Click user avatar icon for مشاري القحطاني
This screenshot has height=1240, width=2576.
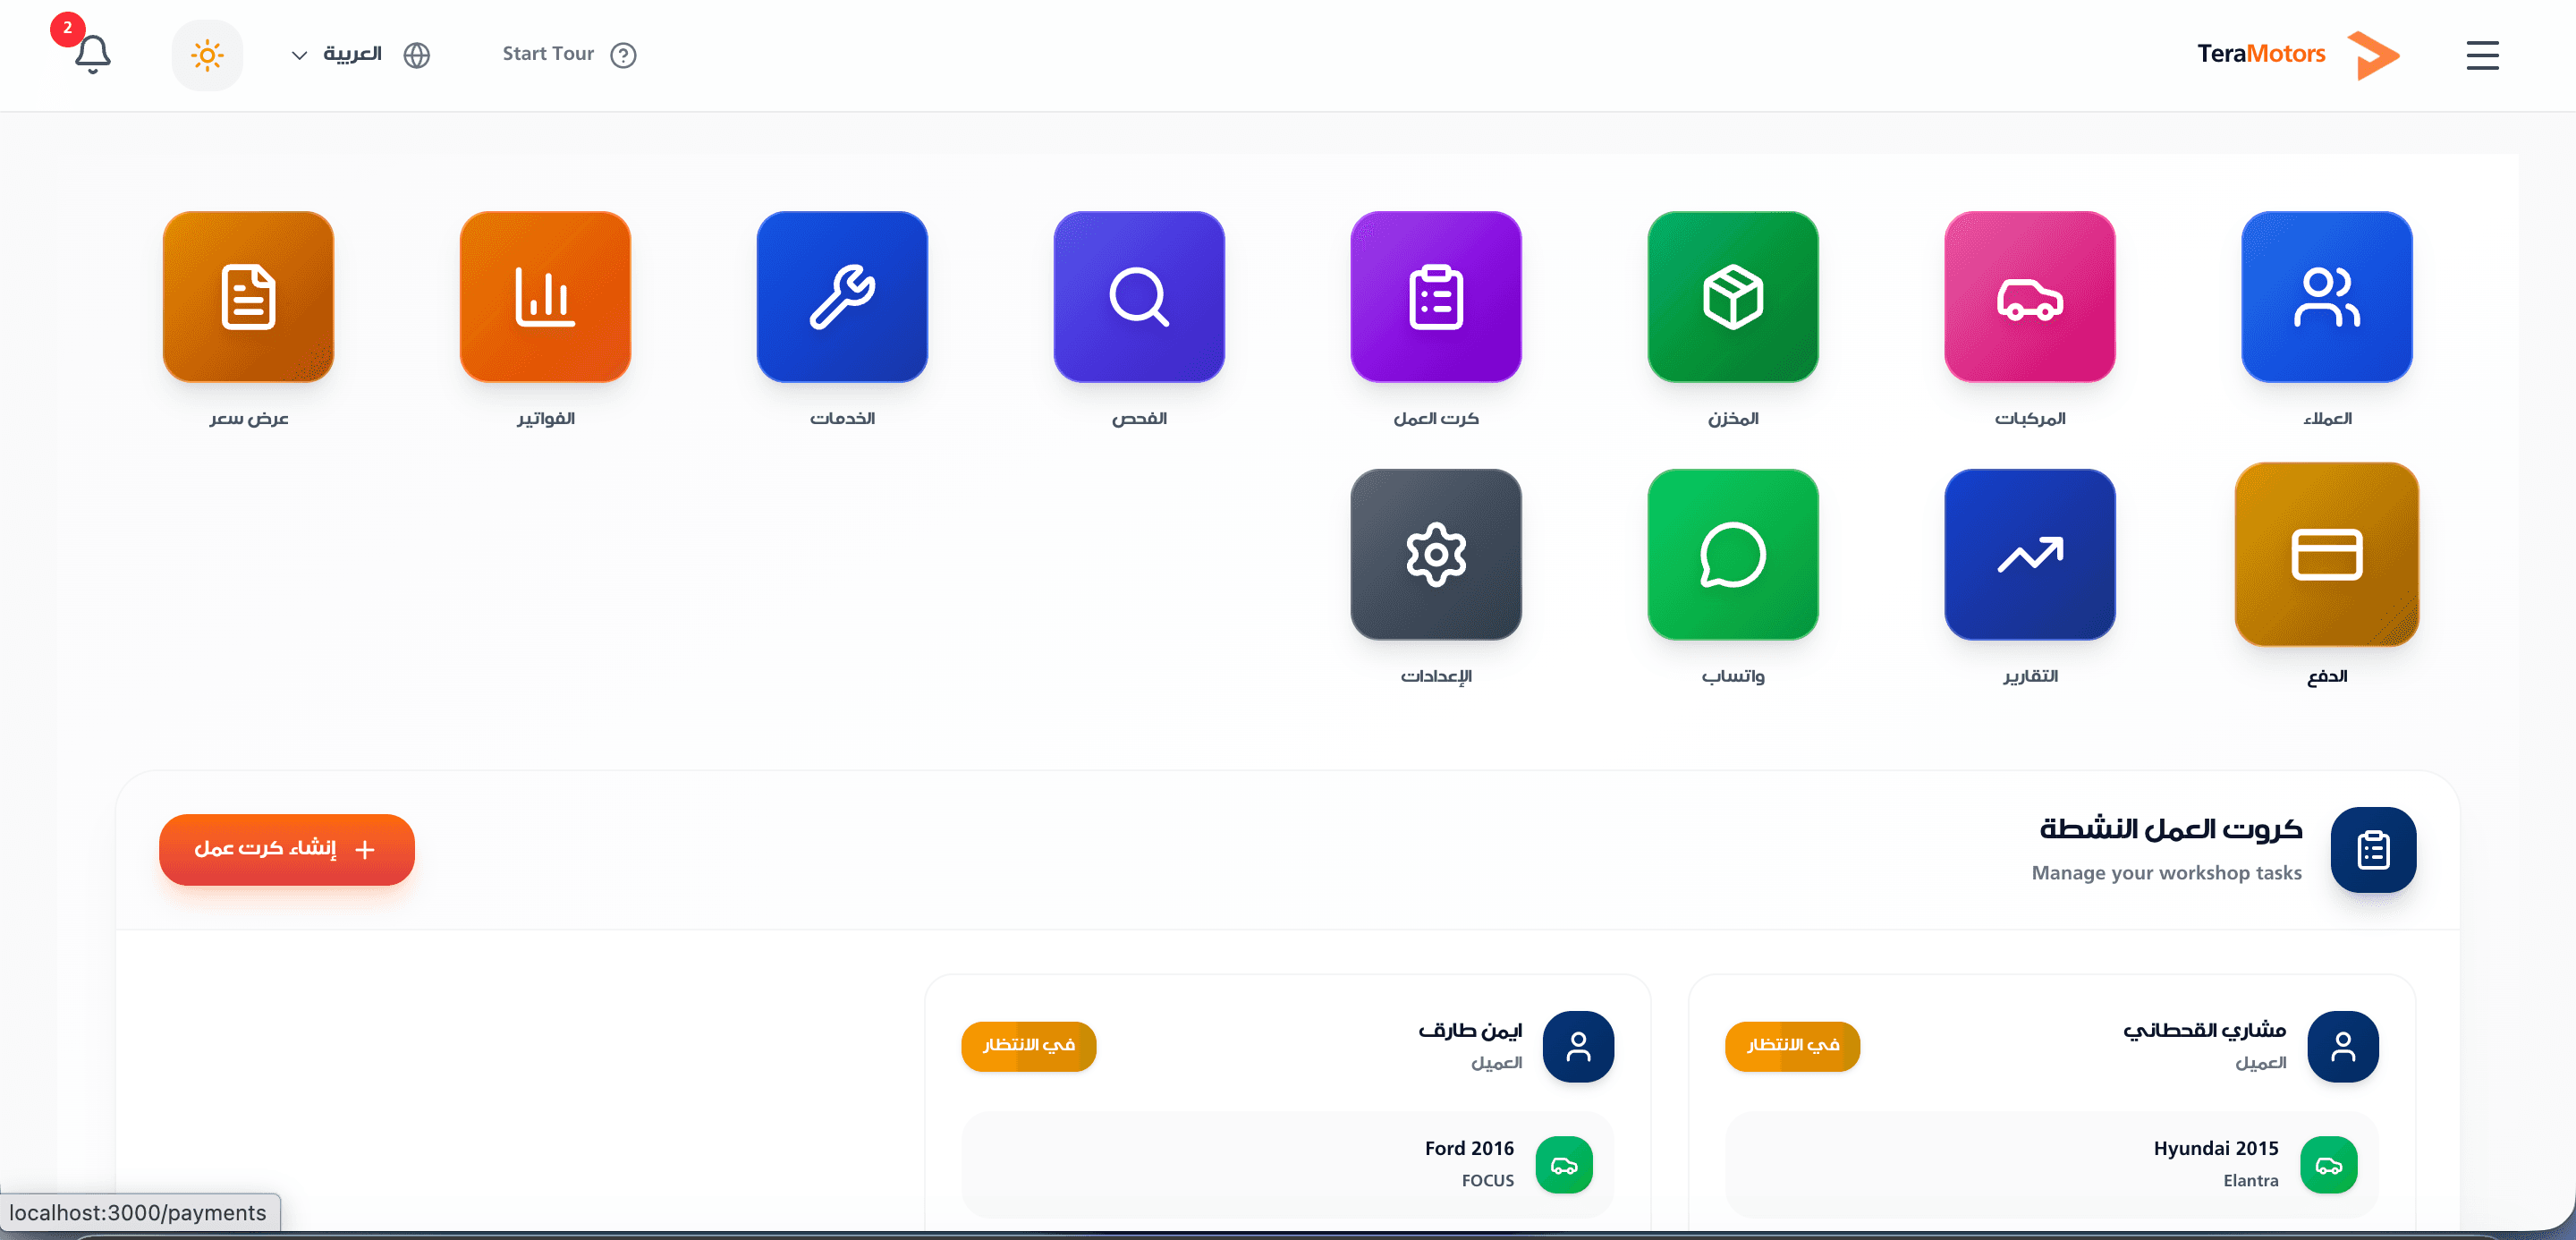(2343, 1046)
